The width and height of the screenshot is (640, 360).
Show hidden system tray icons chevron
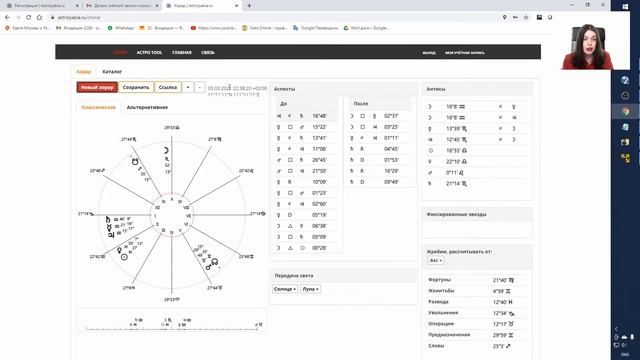tap(616, 329)
